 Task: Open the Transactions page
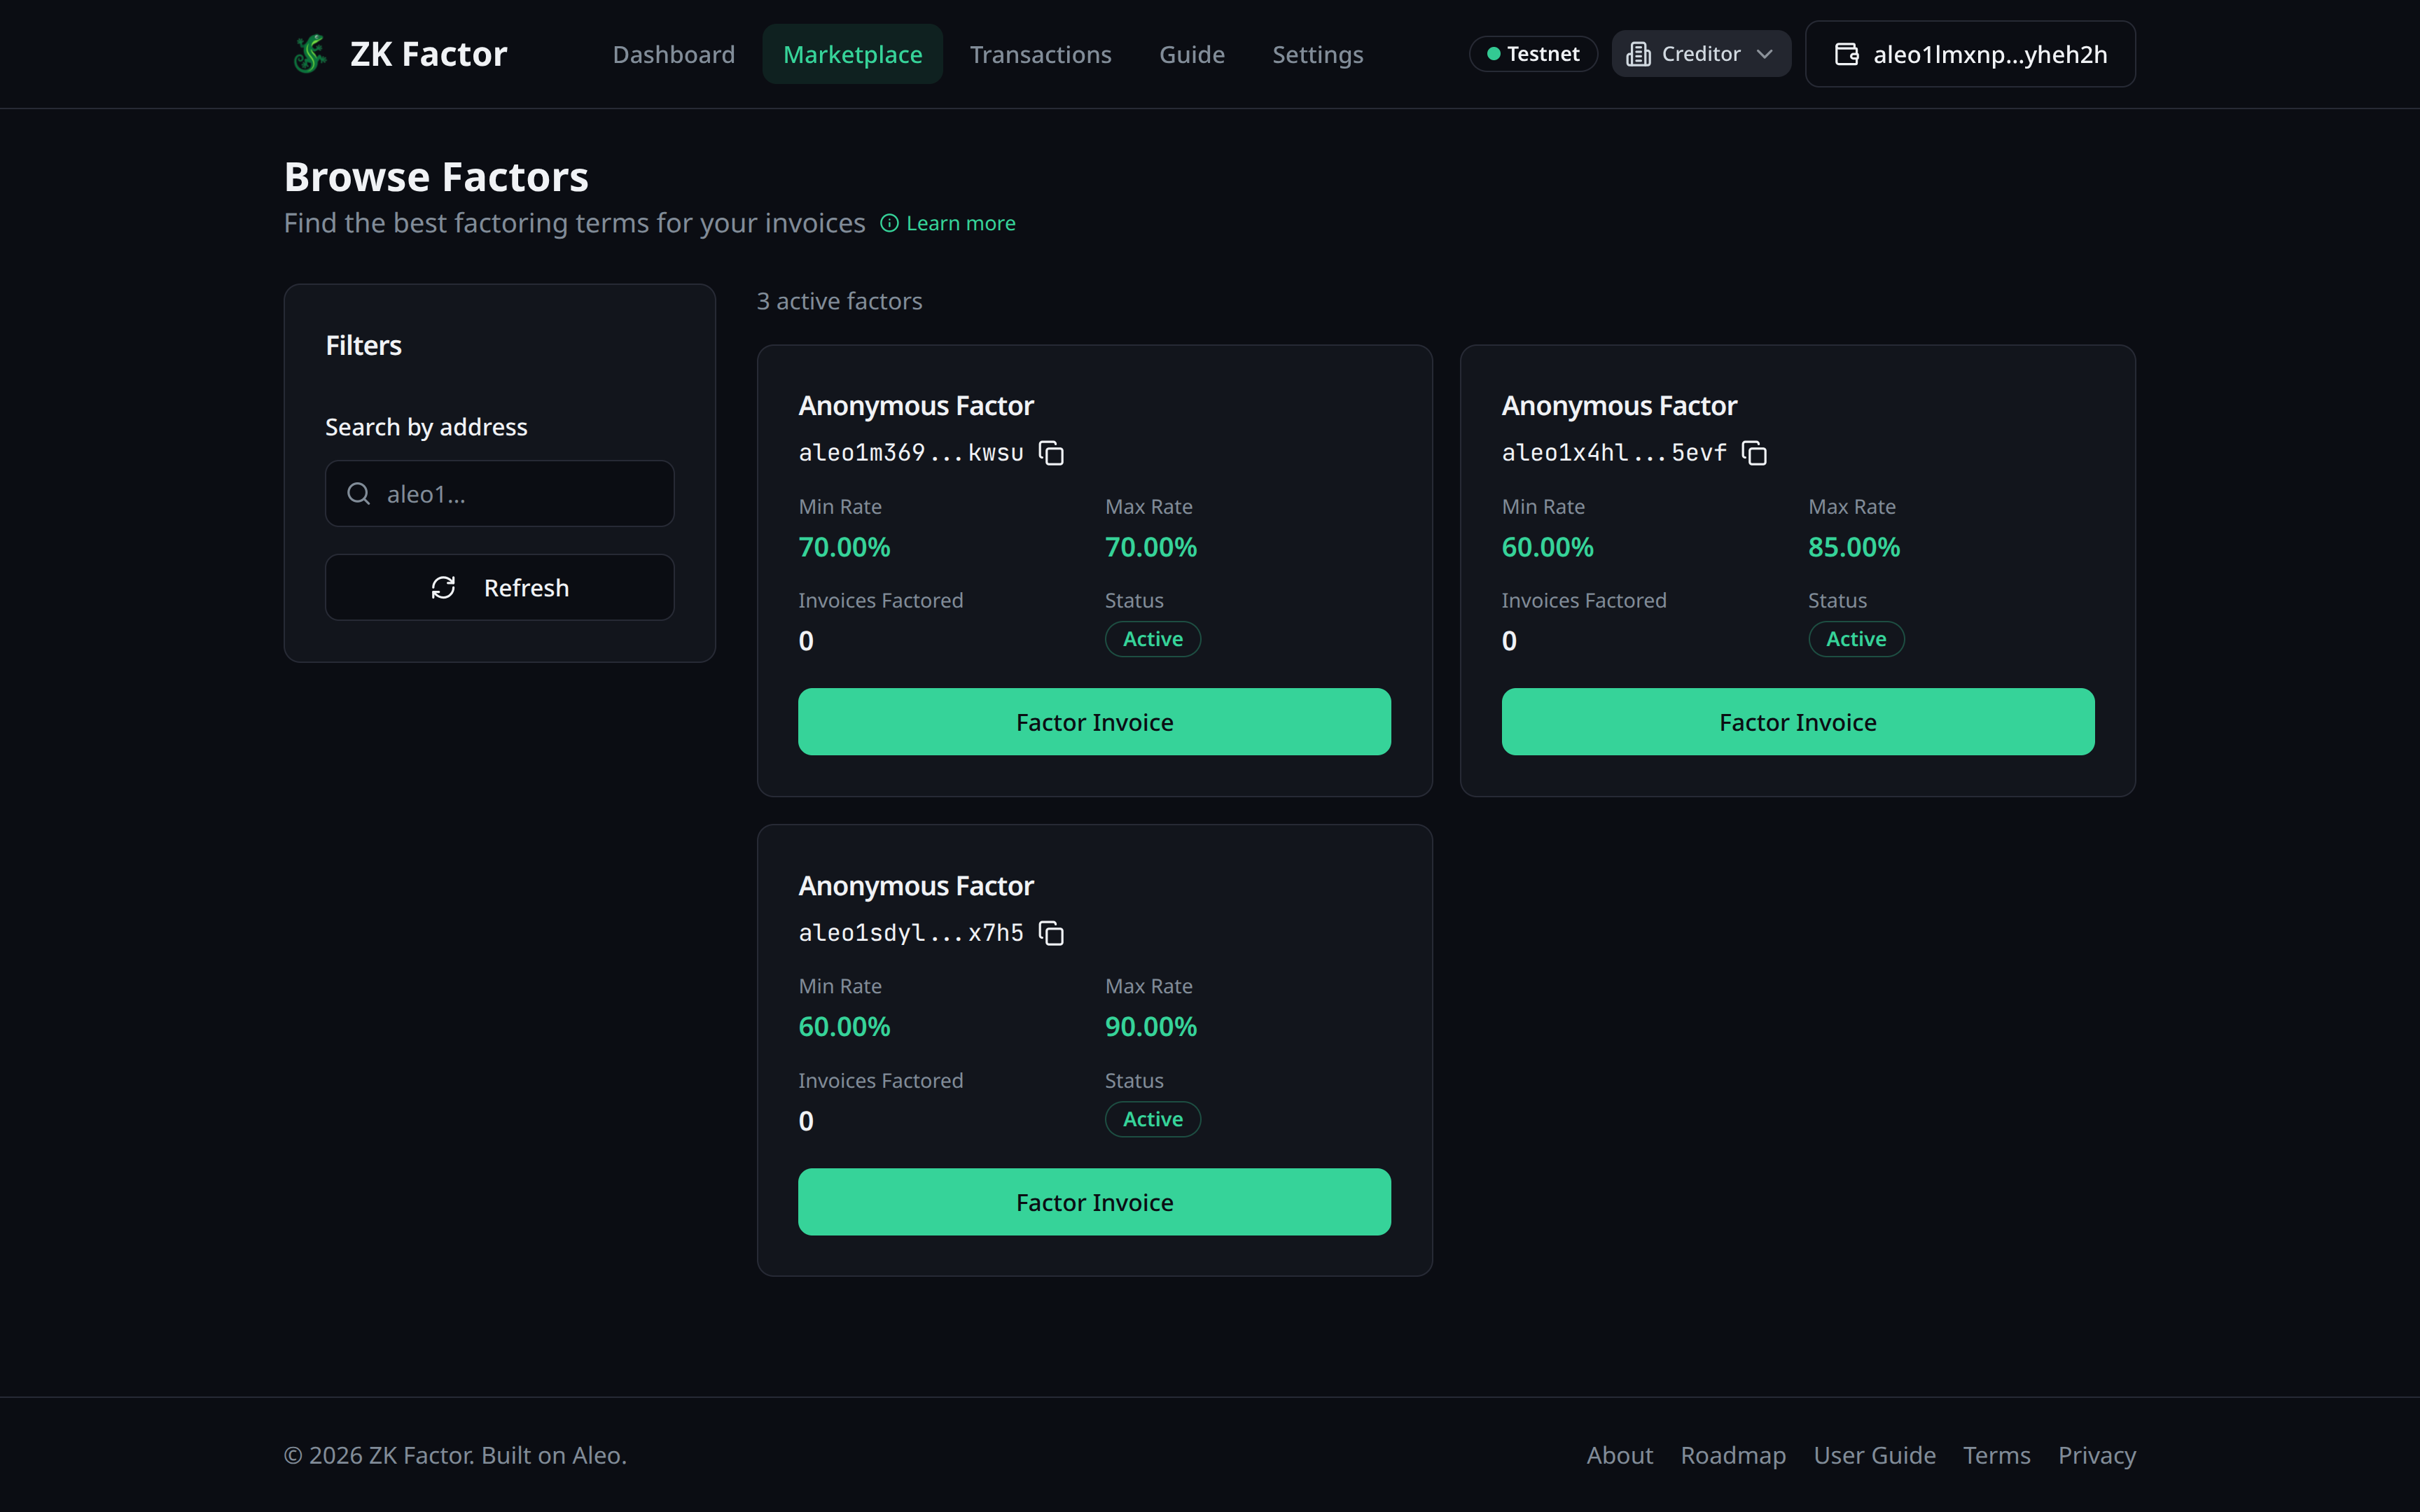click(1040, 54)
